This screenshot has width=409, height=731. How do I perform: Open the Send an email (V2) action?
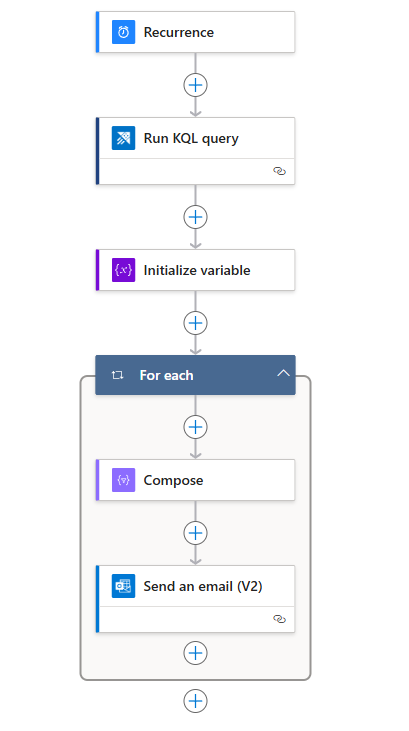[x=195, y=599]
